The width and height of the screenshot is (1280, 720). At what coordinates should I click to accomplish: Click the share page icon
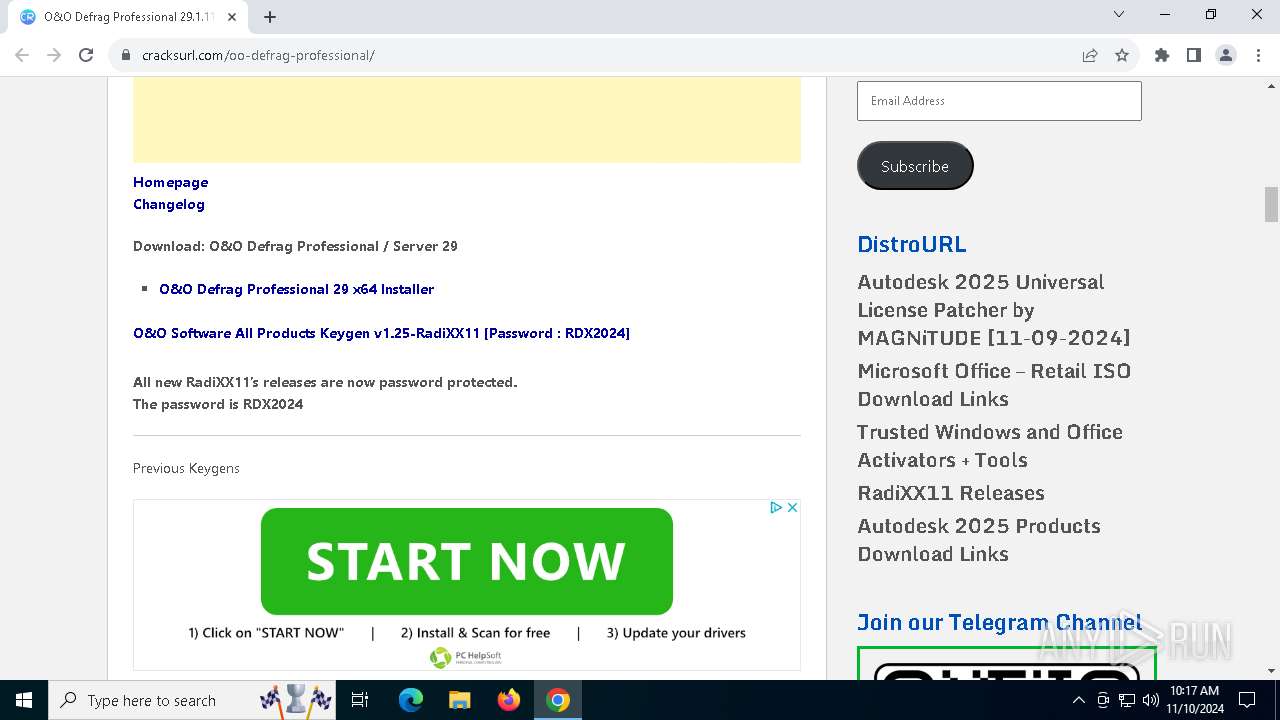pos(1090,55)
